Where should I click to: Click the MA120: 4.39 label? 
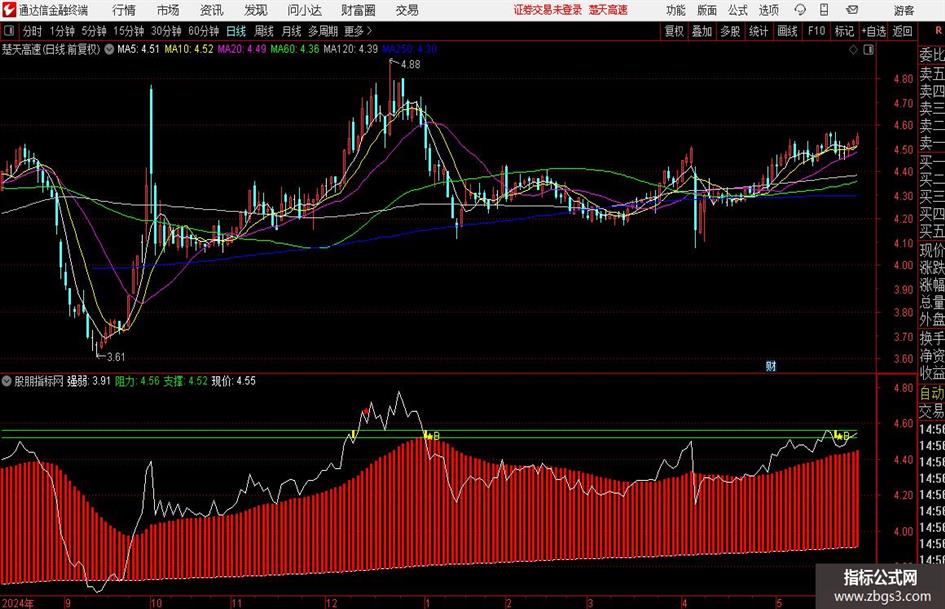(351, 49)
